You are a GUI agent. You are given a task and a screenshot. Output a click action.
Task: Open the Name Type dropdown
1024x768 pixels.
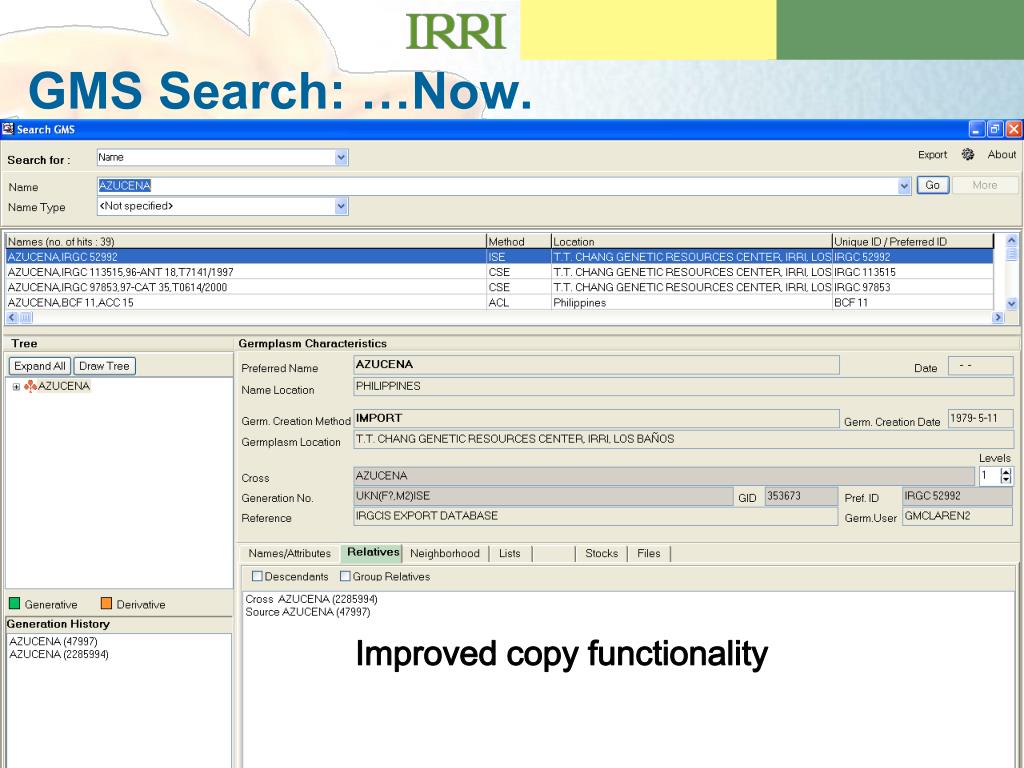click(341, 206)
